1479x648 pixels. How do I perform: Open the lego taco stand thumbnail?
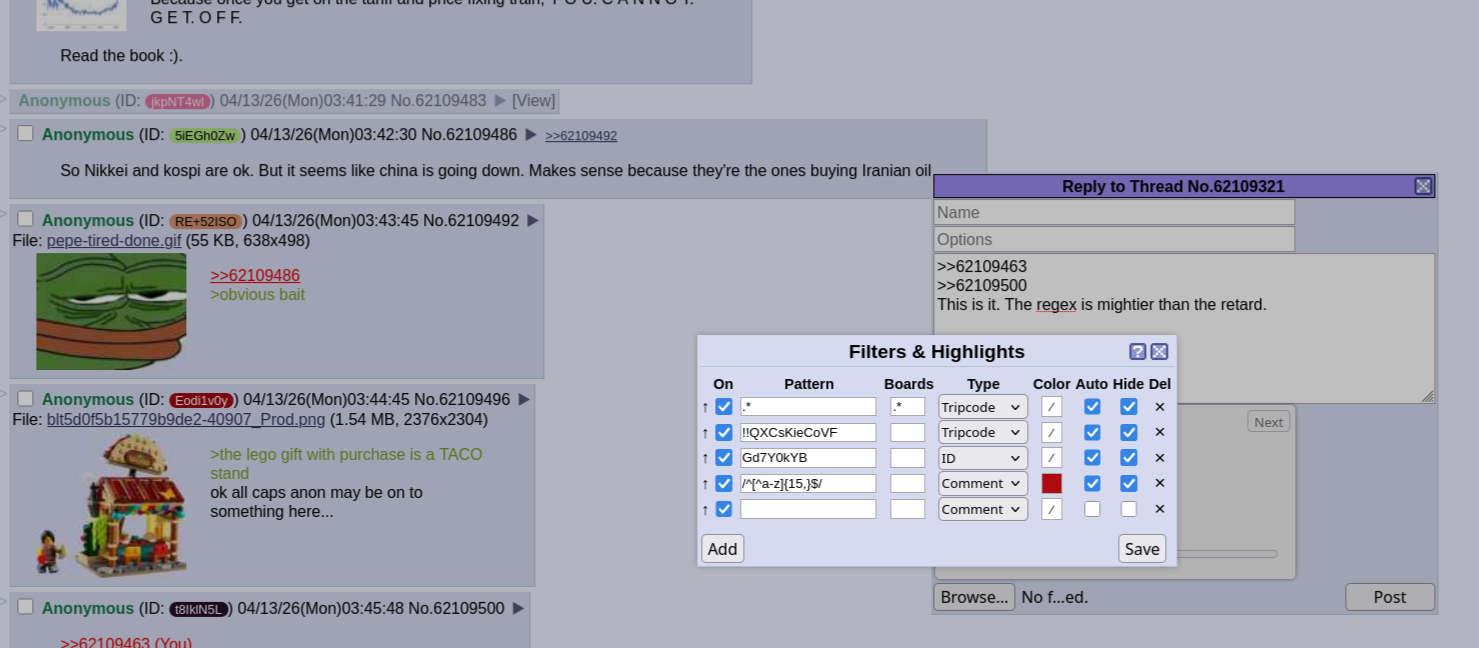click(x=111, y=505)
